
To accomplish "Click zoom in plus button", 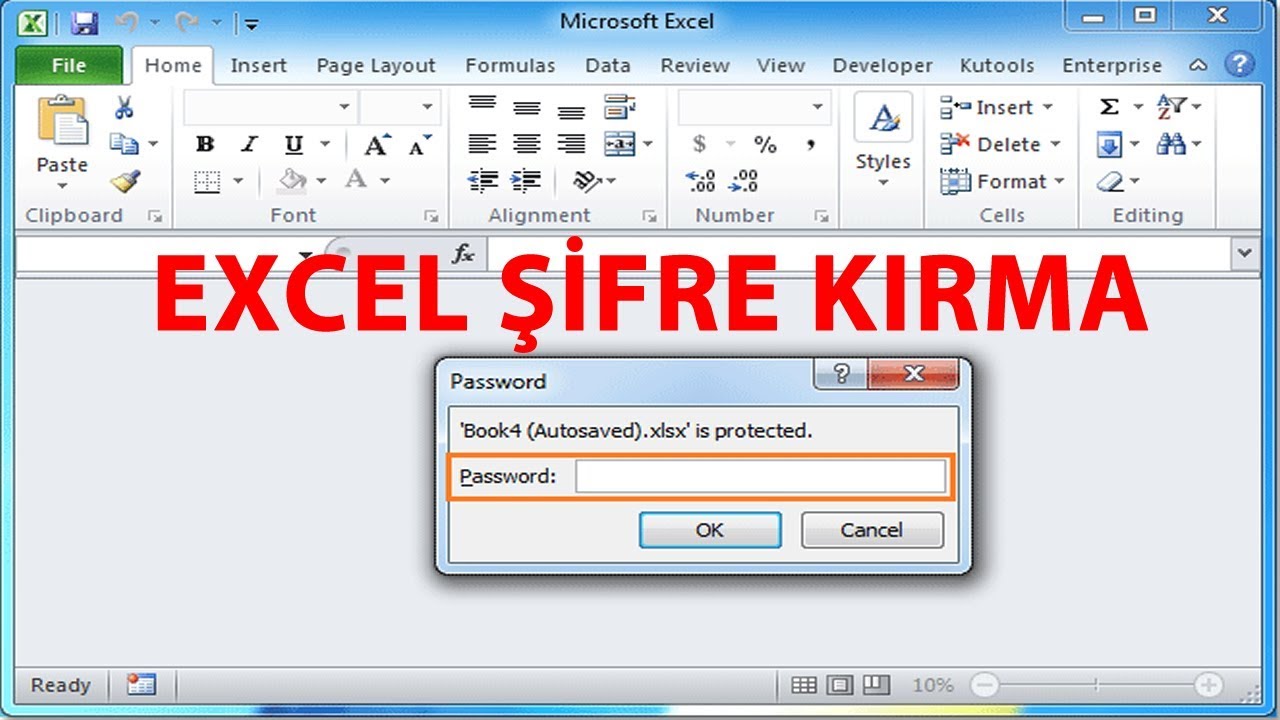I will (1210, 685).
